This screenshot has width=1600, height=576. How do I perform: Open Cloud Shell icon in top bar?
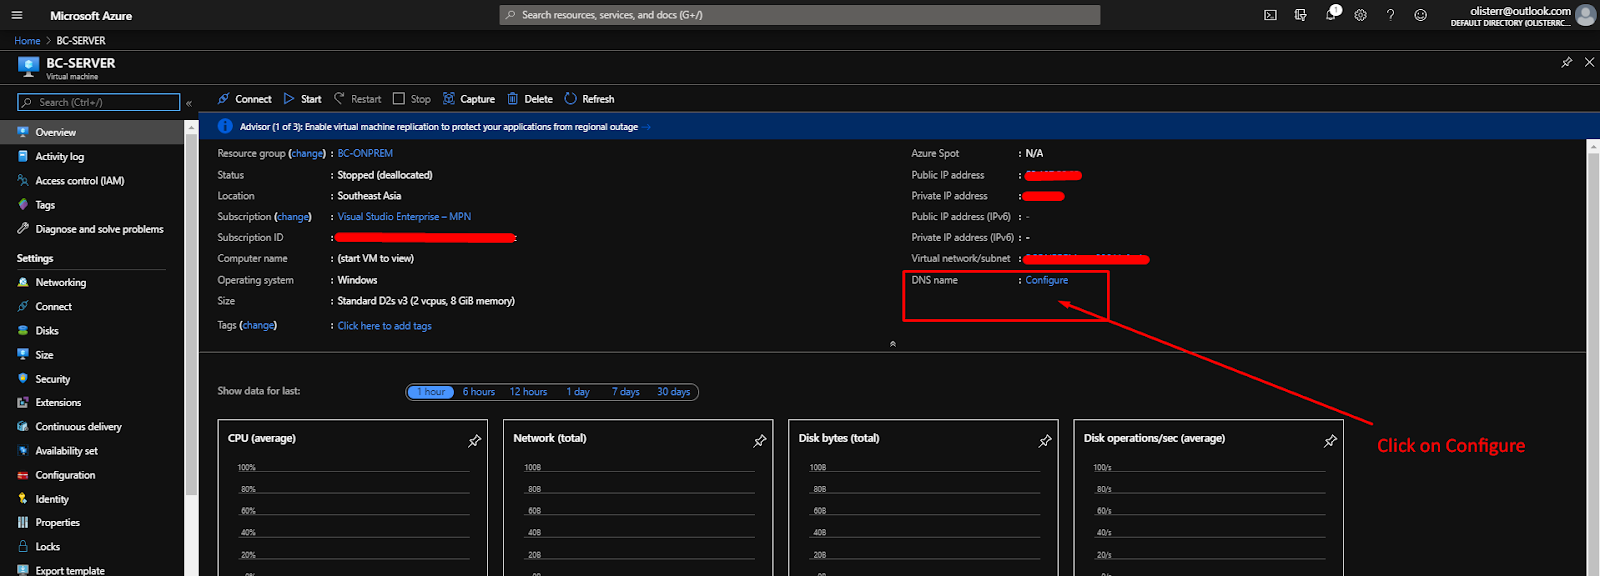(x=1270, y=15)
